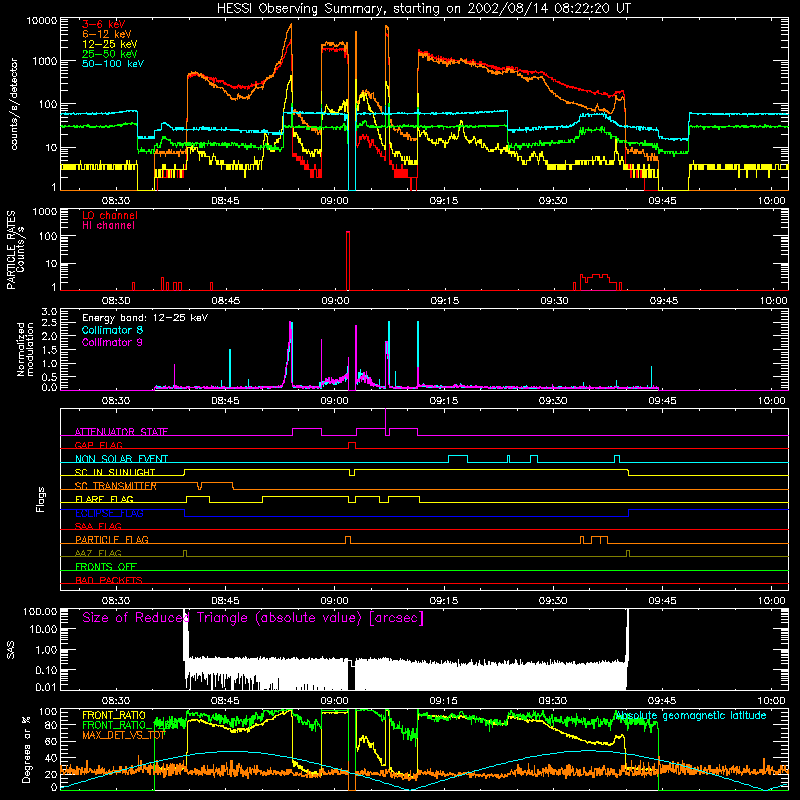Select the Collimator 9 legend label
Image resolution: width=800 pixels, height=800 pixels.
coord(112,342)
